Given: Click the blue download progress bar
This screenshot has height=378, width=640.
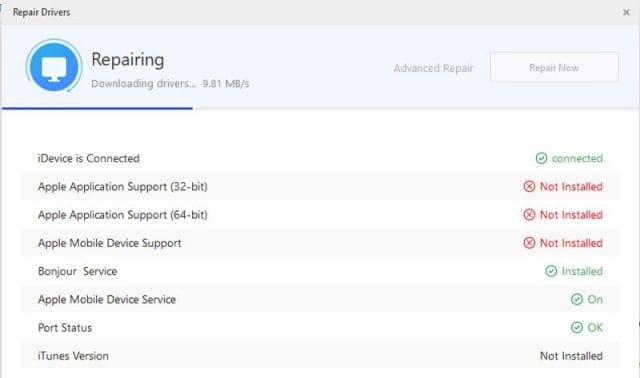Looking at the screenshot, I should pos(97,108).
